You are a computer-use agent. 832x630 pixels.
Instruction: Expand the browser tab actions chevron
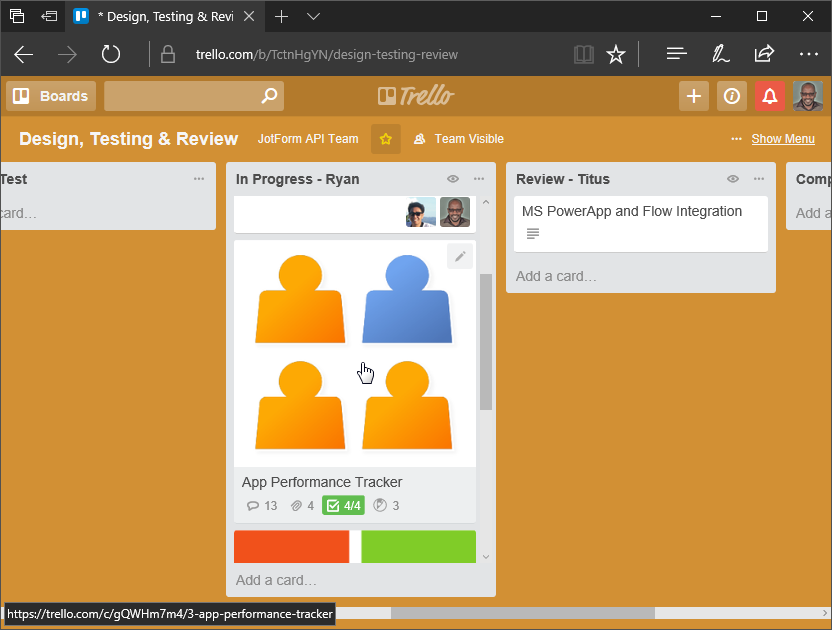[x=313, y=16]
